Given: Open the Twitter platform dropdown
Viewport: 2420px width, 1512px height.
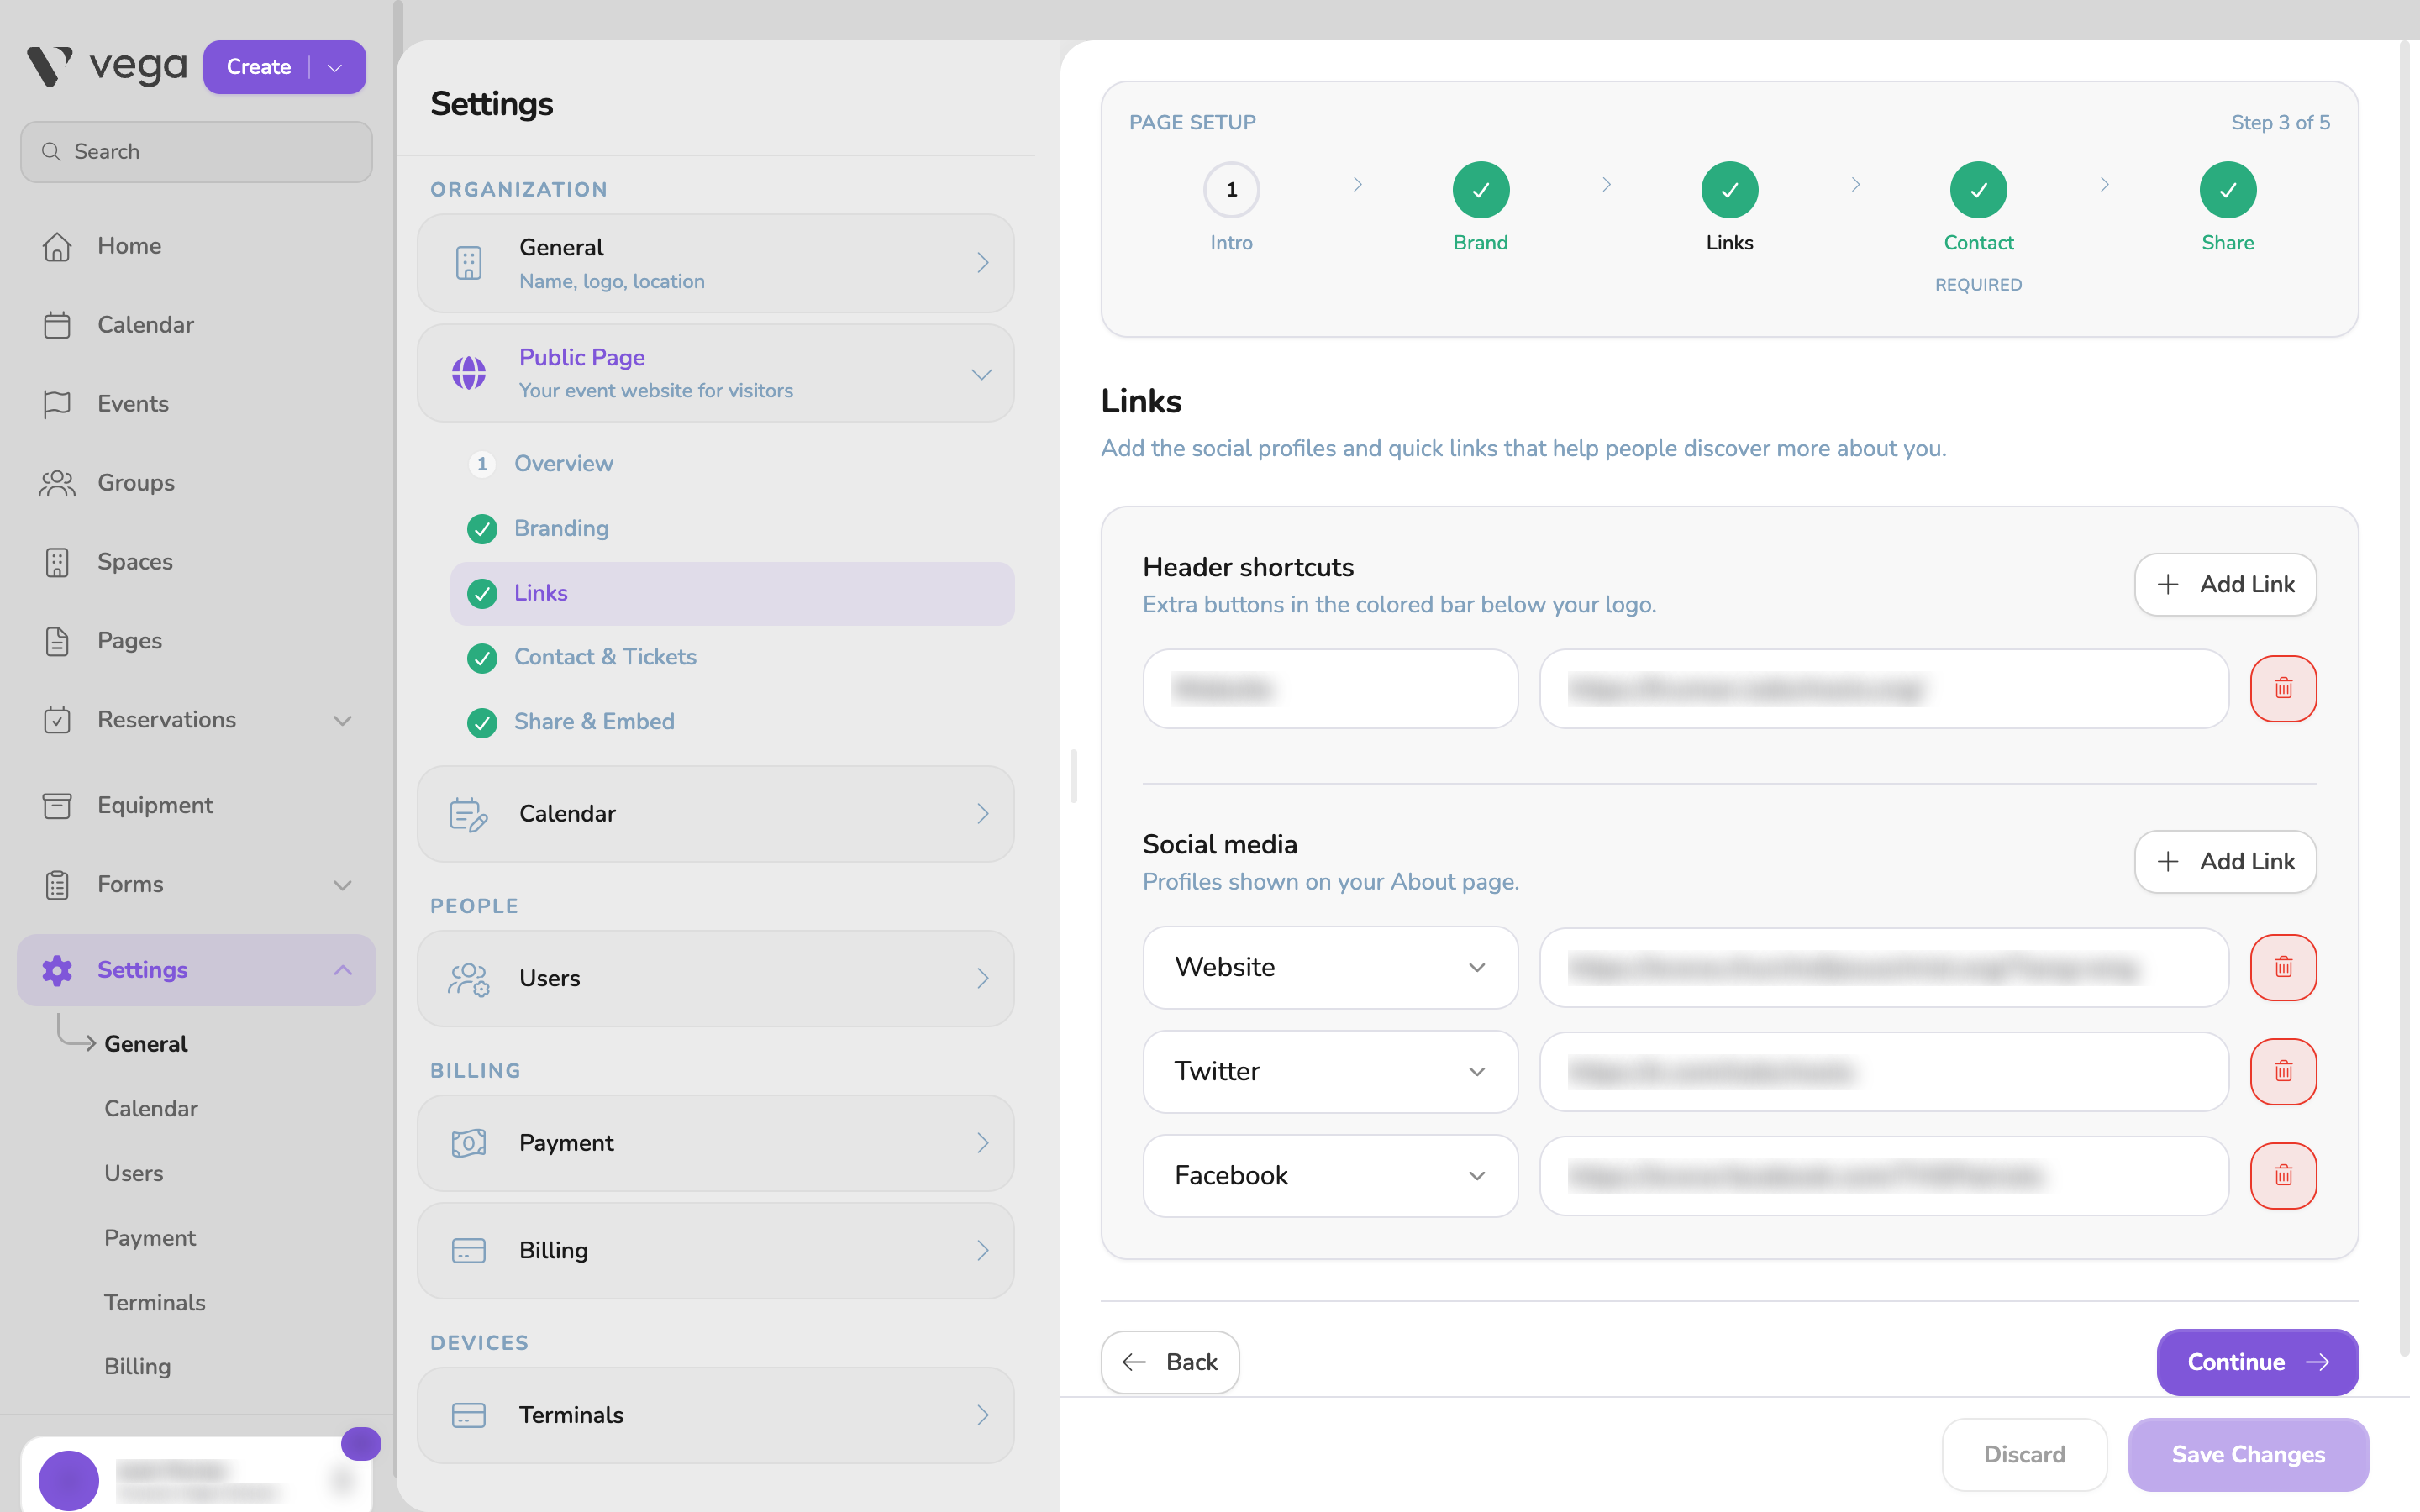Looking at the screenshot, I should (1330, 1071).
